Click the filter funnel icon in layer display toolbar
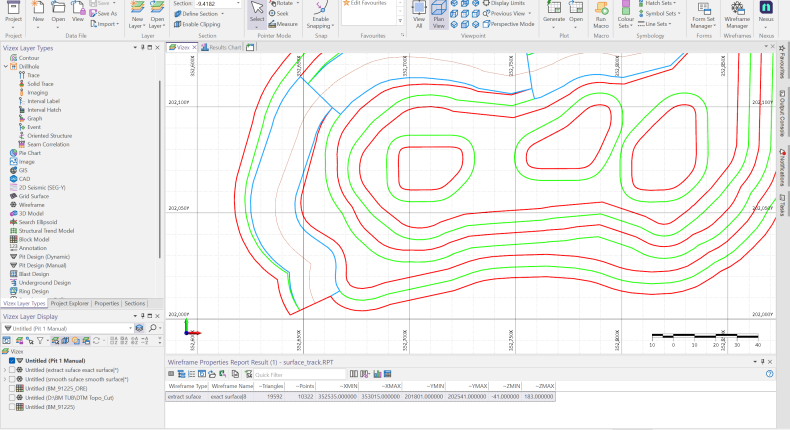 coord(40,341)
